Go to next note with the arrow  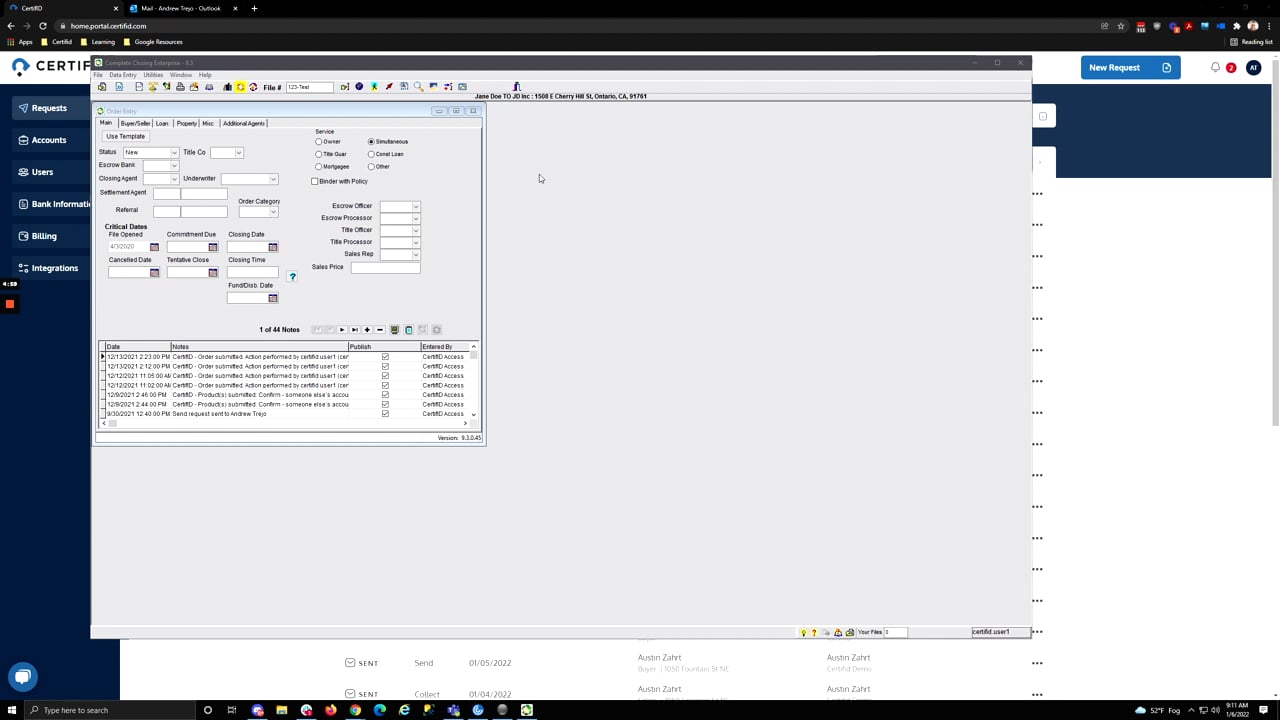point(342,330)
